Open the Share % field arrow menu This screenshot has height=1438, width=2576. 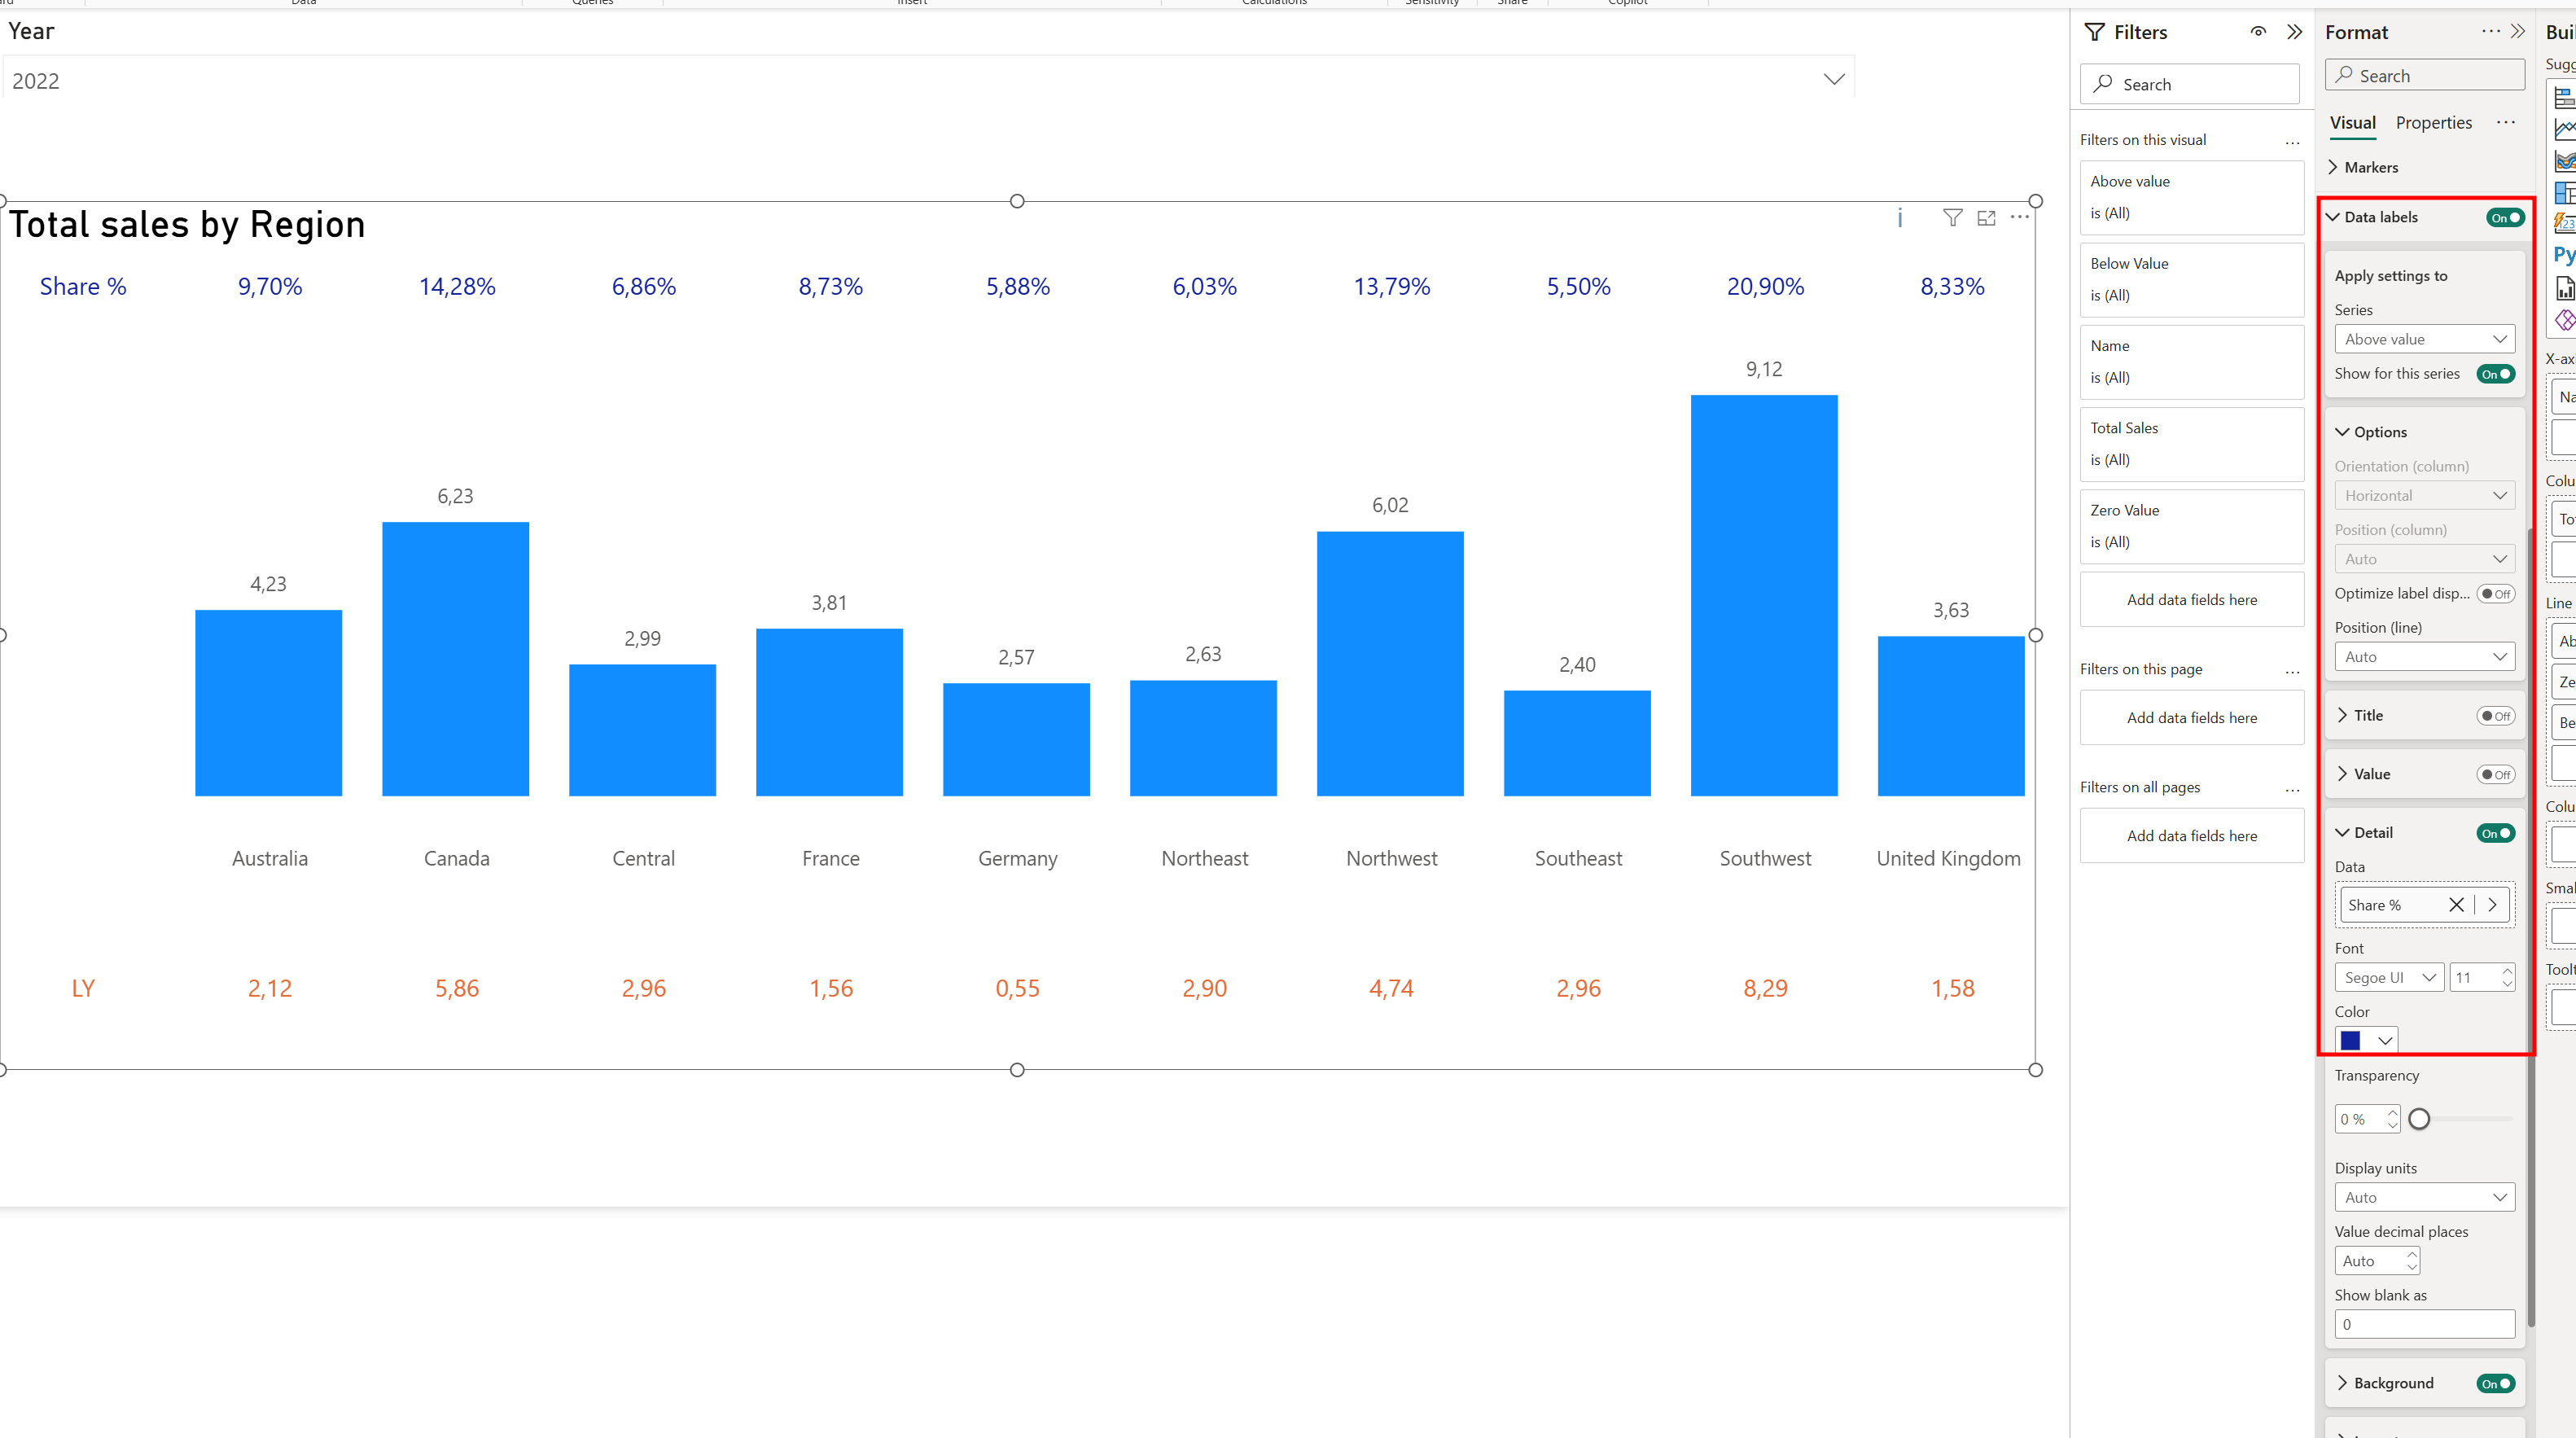tap(2492, 905)
